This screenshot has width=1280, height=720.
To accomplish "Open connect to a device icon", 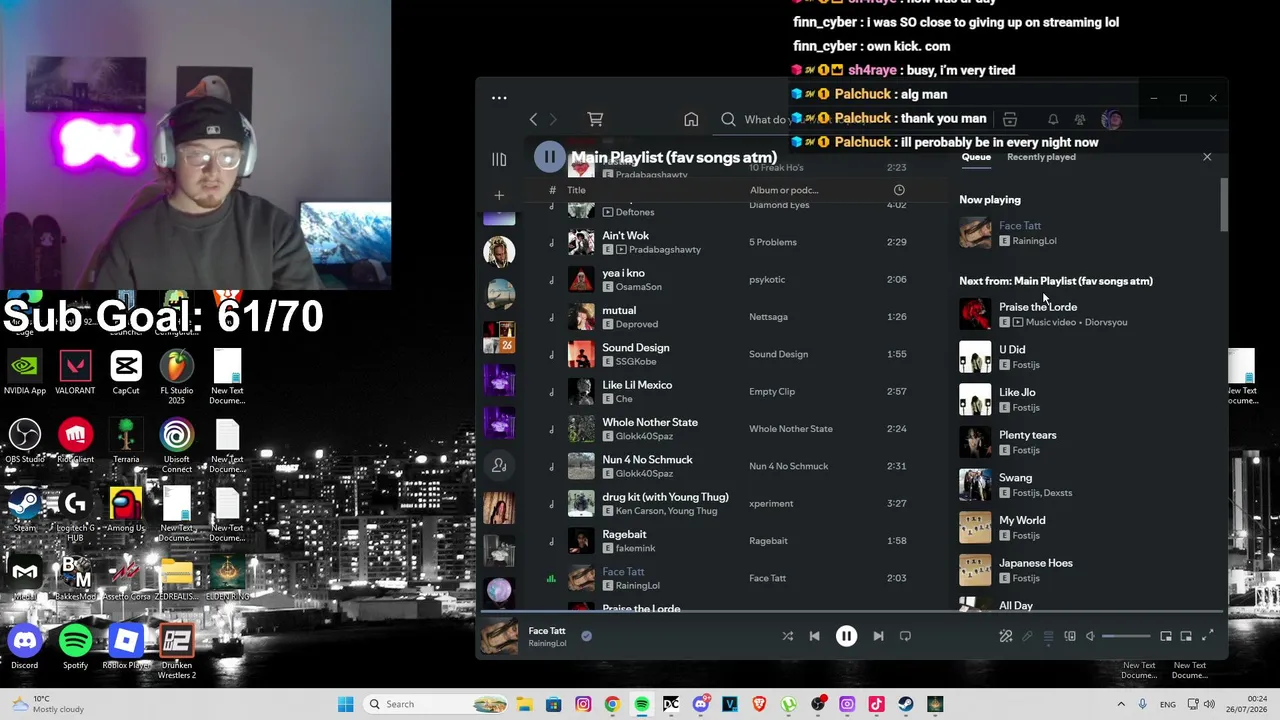I will (1069, 636).
